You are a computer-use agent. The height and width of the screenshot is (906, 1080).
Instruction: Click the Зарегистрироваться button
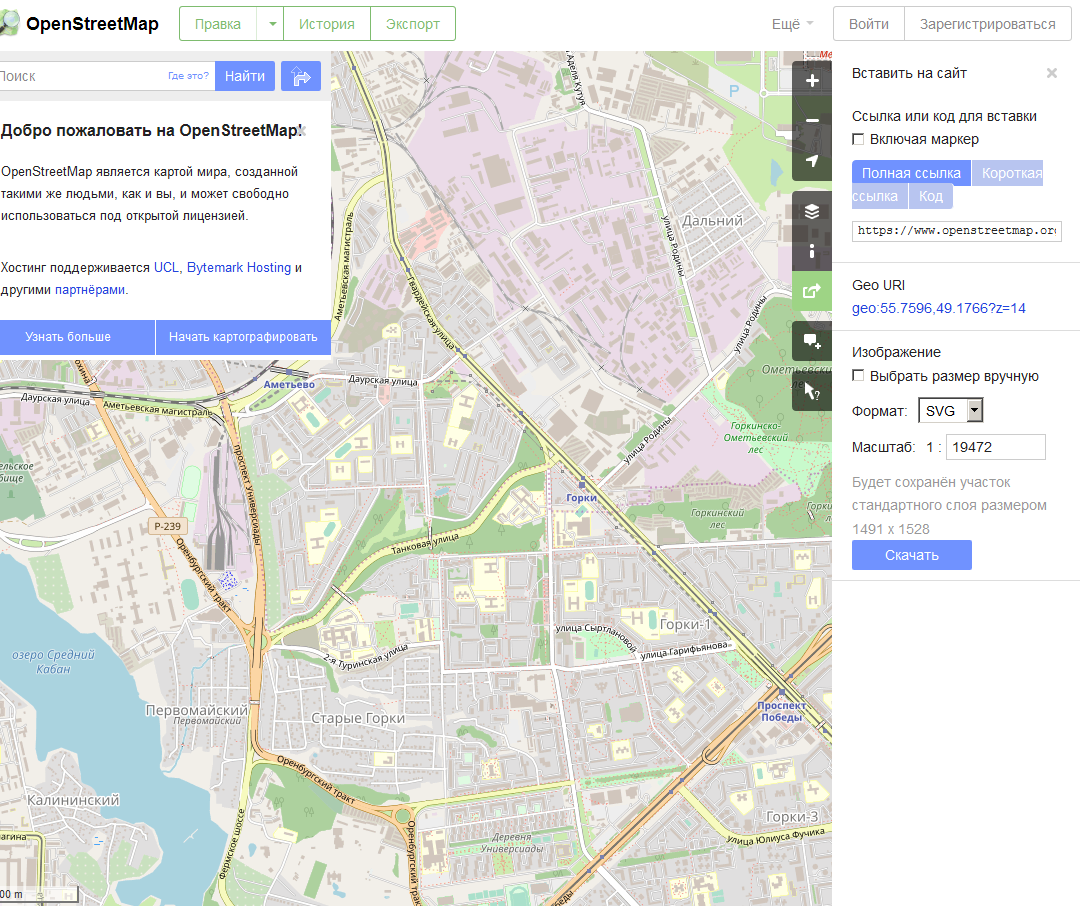988,24
